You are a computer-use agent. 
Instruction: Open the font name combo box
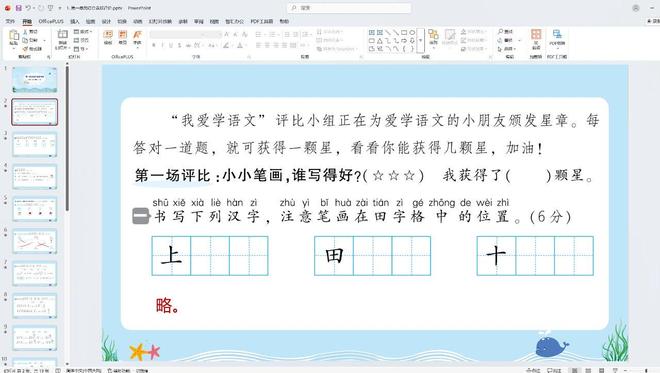(x=176, y=35)
